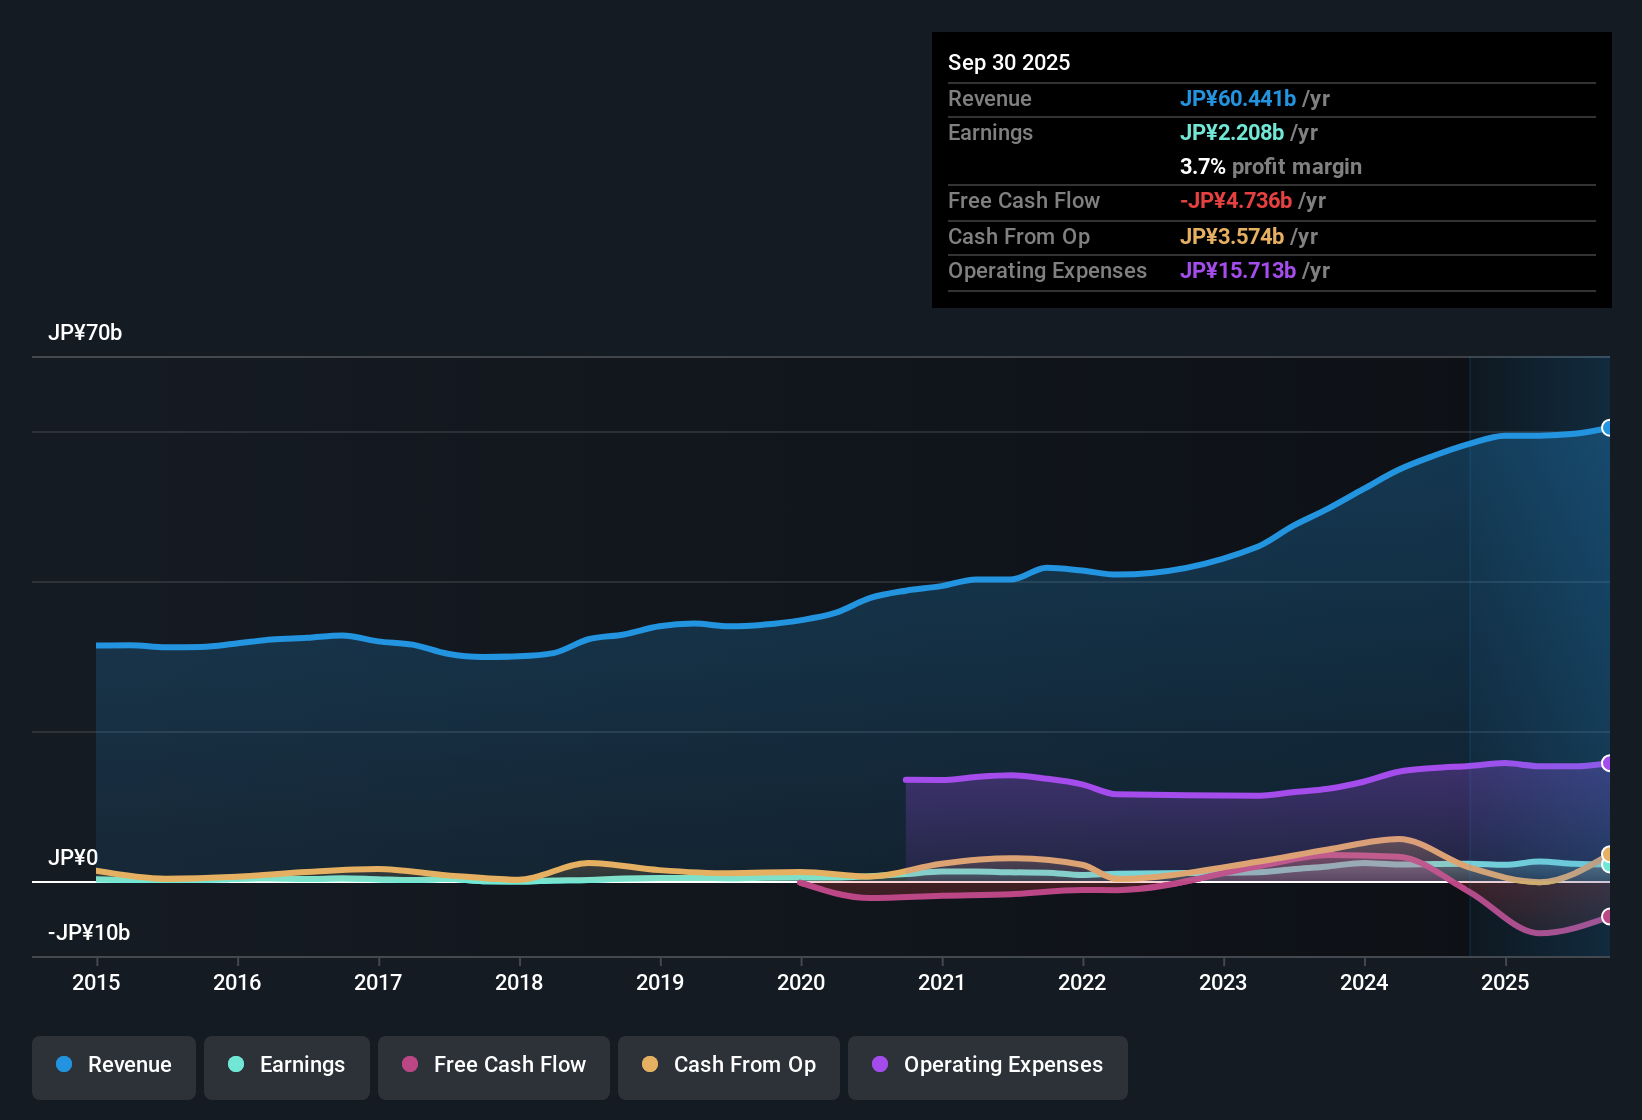Expand the Free Cash Flow row details
Viewport: 1642px width, 1120px height.
pyautogui.click(x=1024, y=201)
